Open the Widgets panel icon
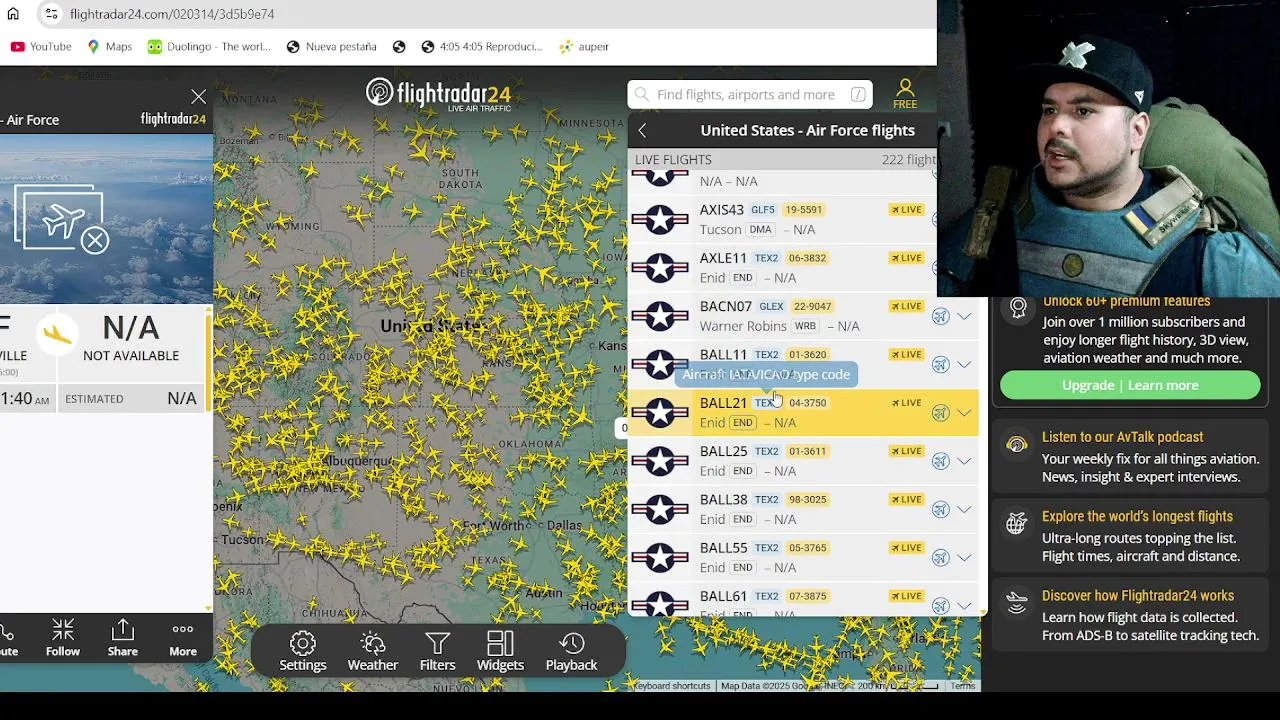This screenshot has height=720, width=1280. [500, 651]
